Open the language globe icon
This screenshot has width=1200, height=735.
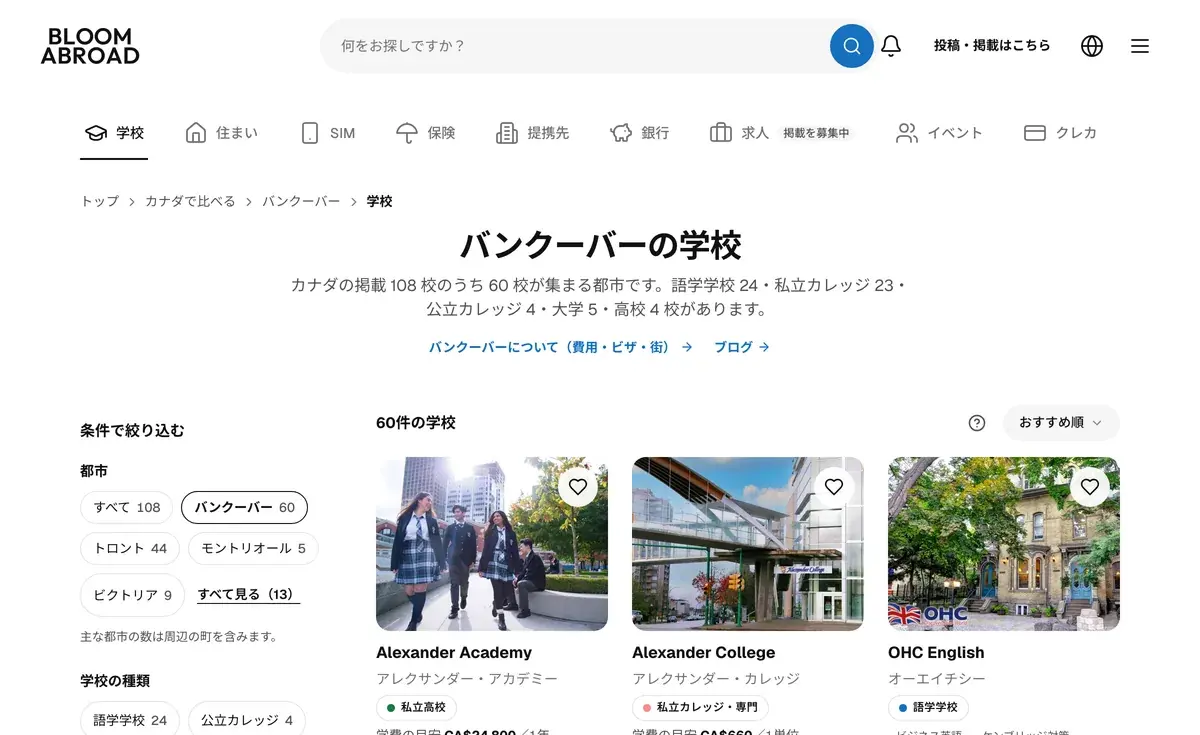click(1092, 46)
